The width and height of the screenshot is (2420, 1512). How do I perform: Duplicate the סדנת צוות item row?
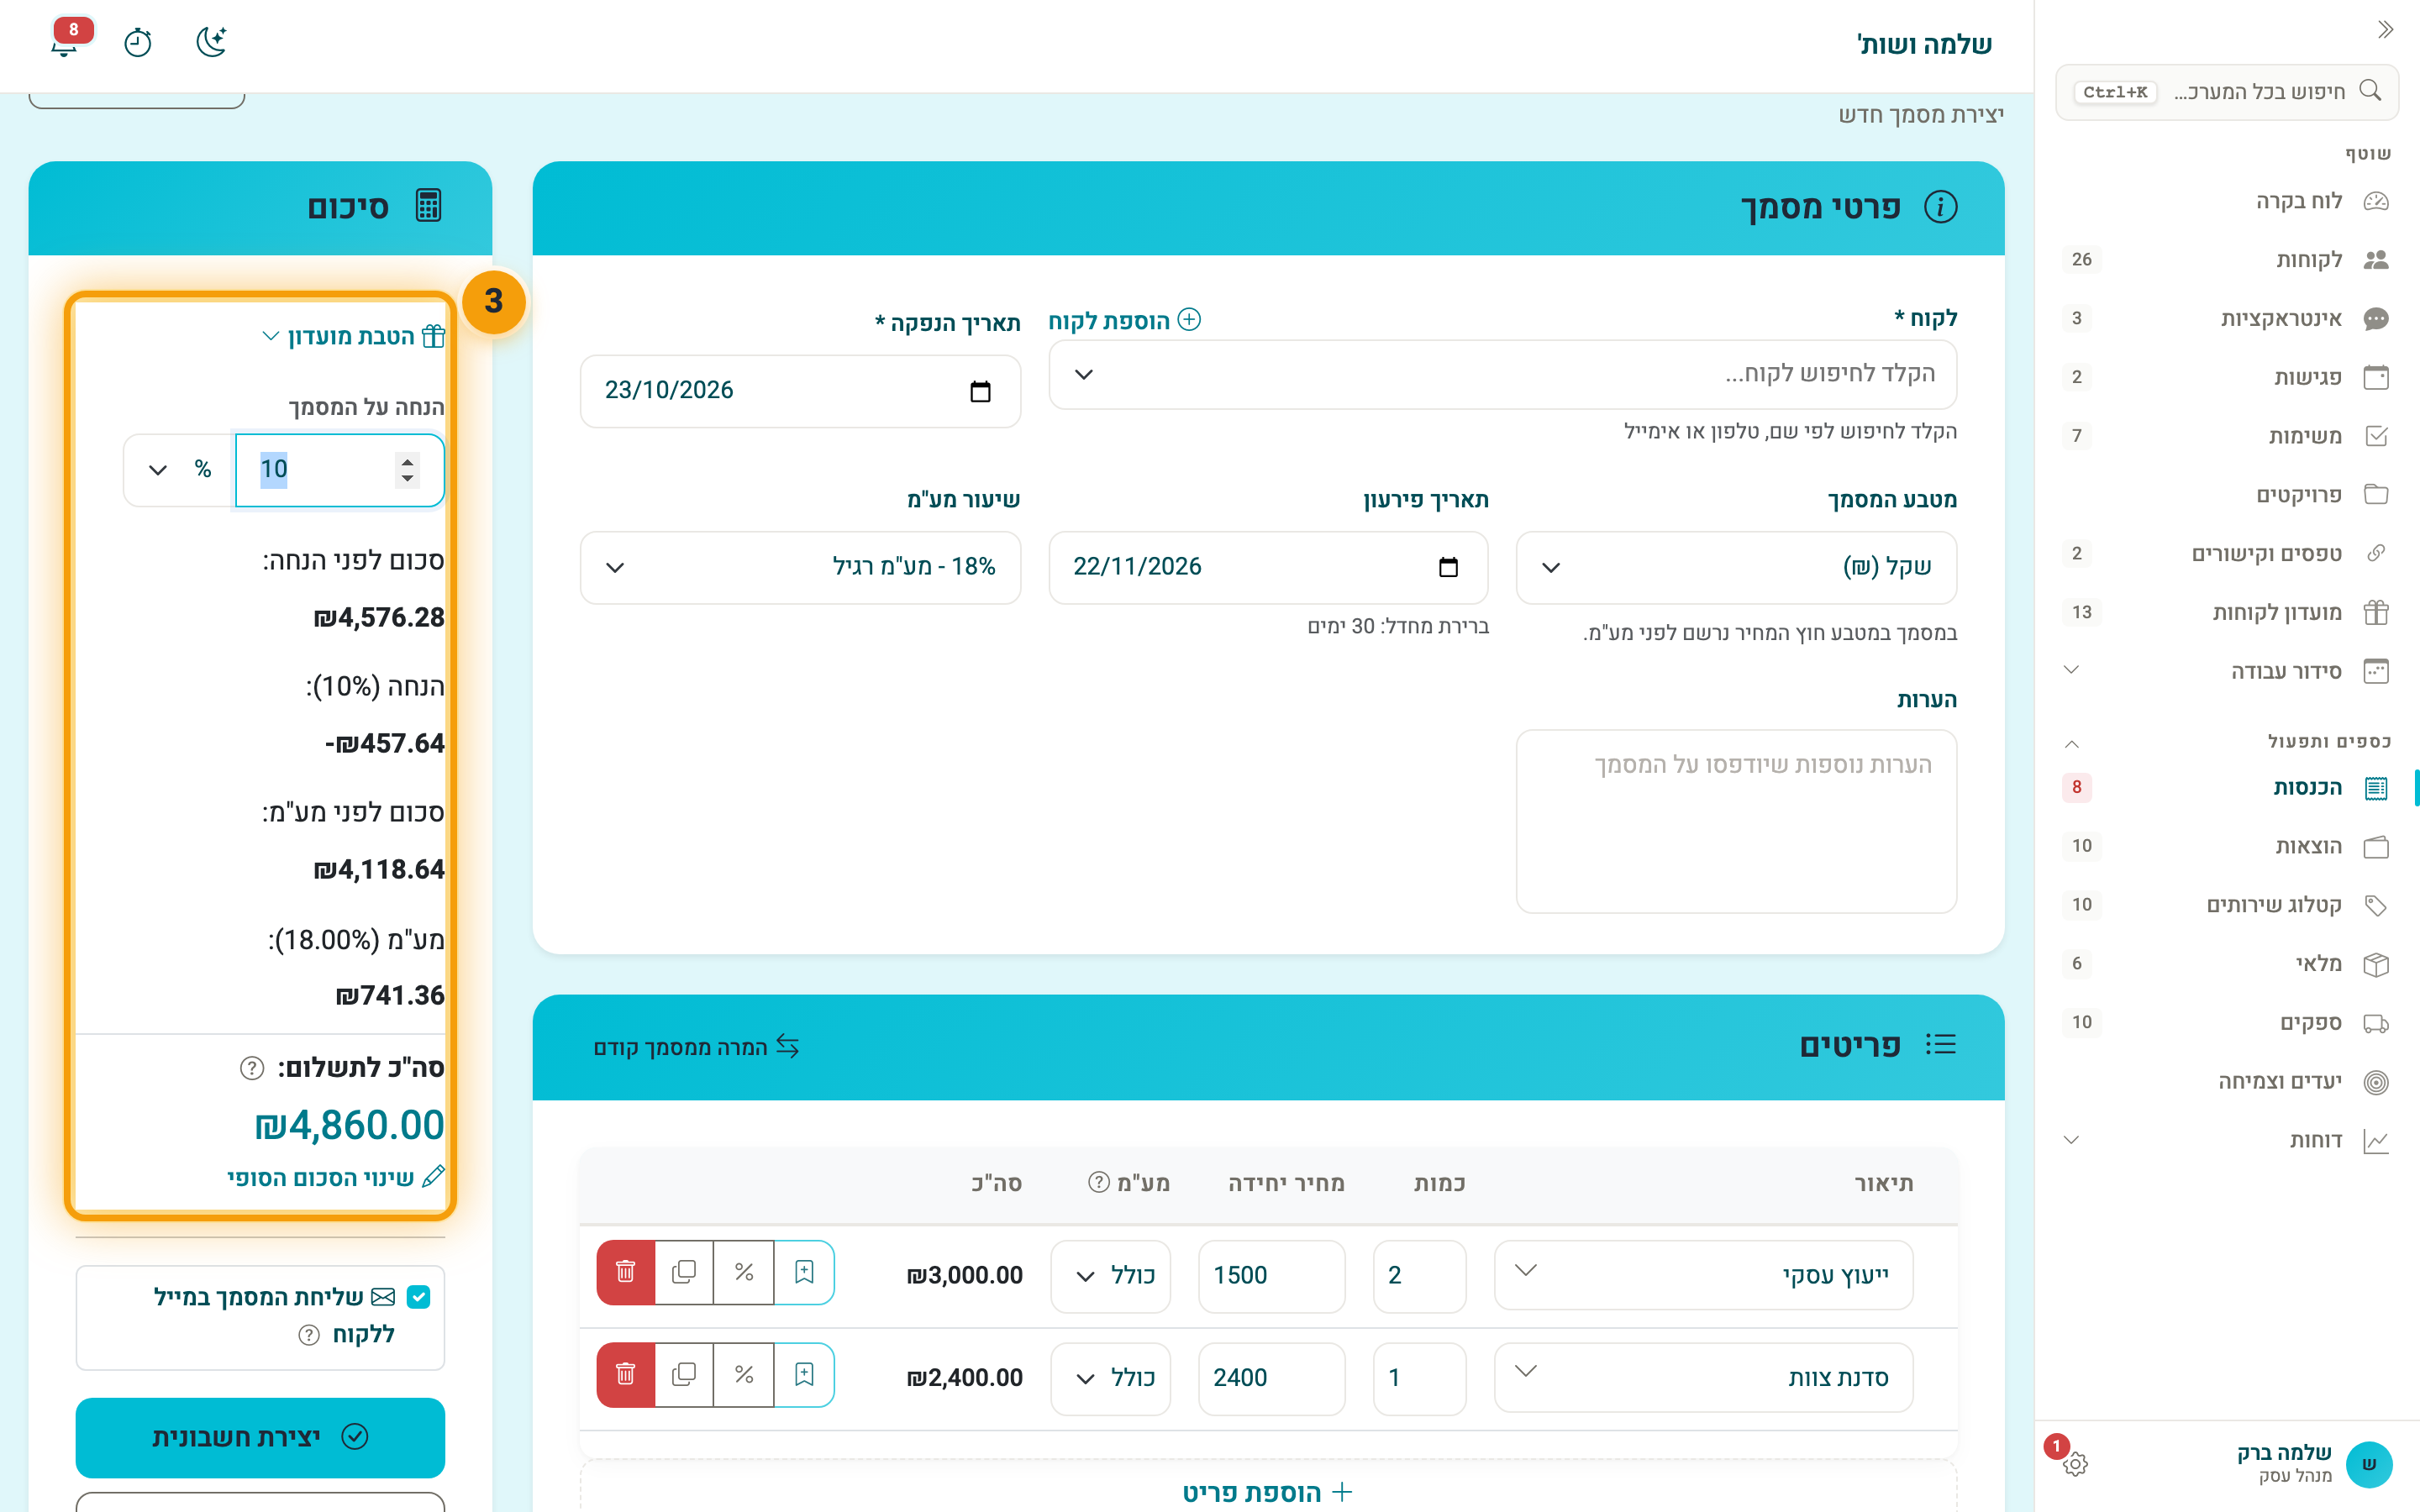click(684, 1374)
